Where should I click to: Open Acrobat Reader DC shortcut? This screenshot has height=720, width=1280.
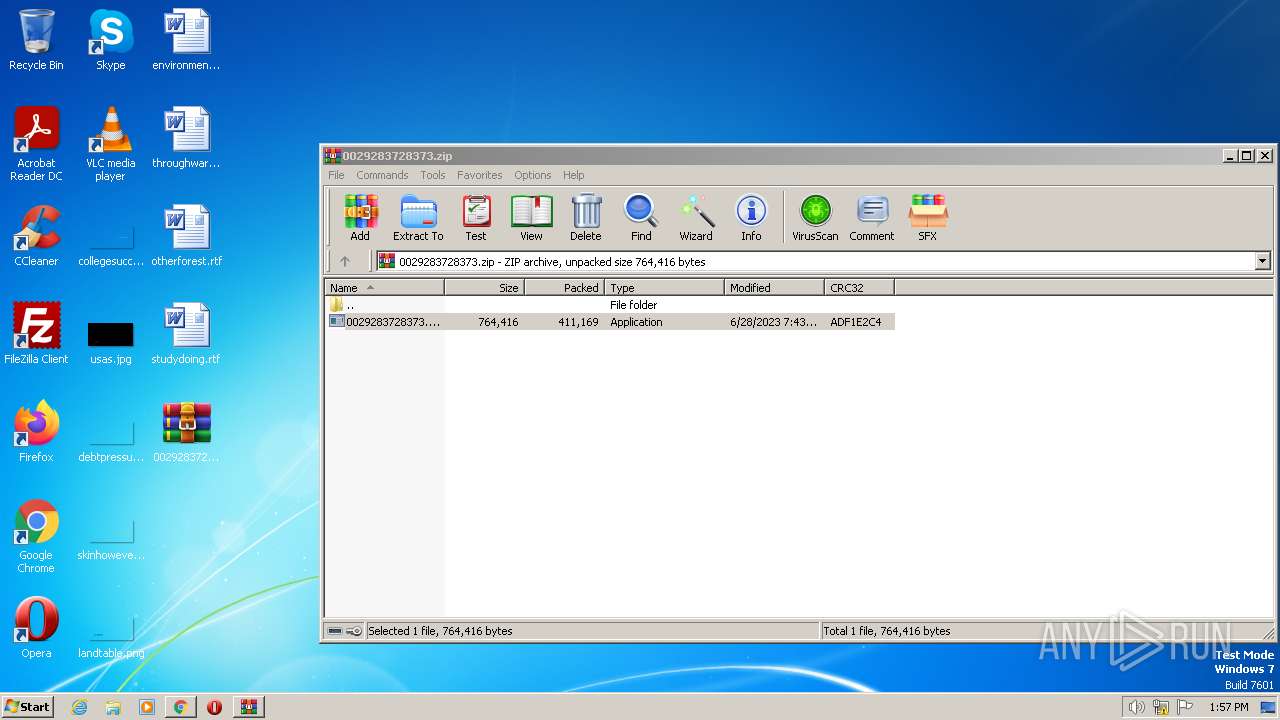36,146
